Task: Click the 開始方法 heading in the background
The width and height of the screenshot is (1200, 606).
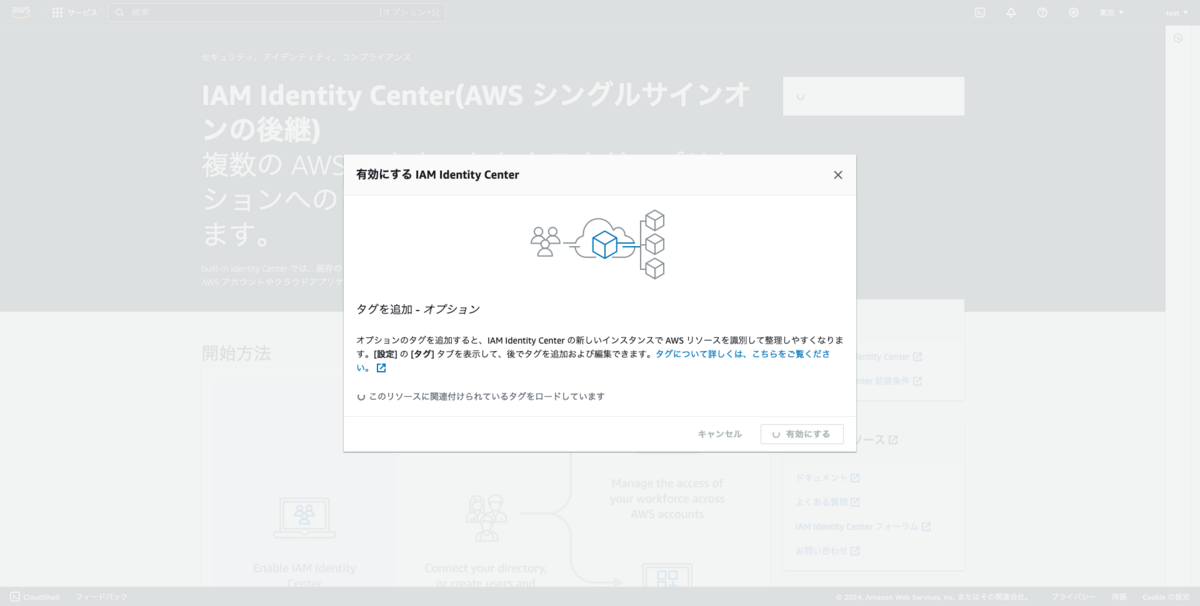Action: click(x=236, y=353)
